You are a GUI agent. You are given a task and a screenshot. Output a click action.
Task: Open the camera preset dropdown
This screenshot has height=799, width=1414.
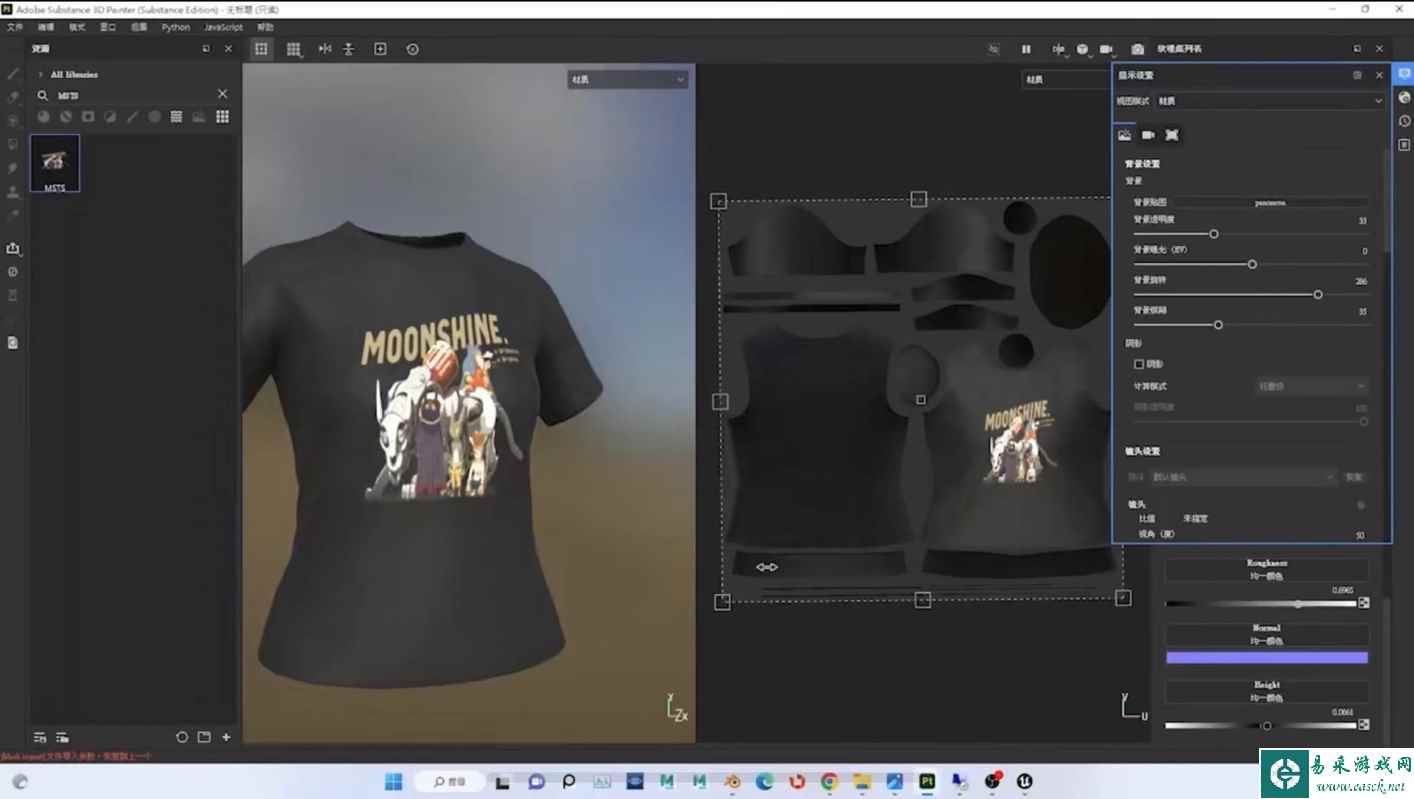click(x=1242, y=477)
